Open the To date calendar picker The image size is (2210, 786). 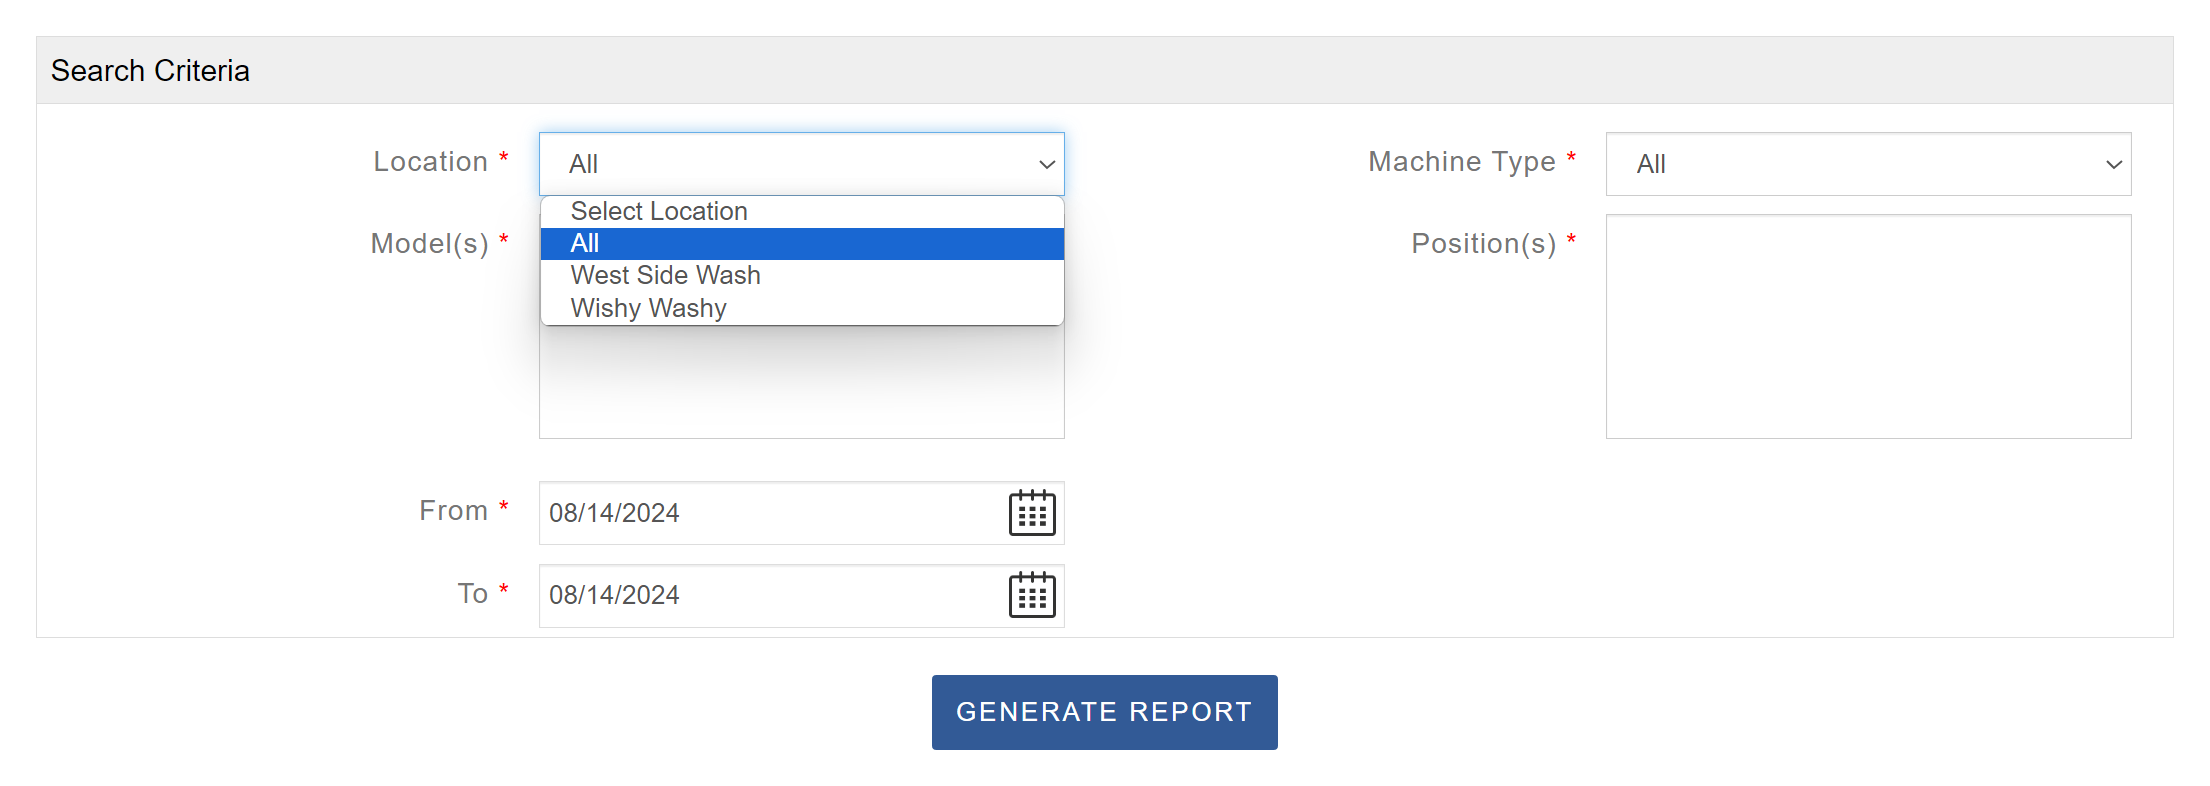[x=1032, y=595]
